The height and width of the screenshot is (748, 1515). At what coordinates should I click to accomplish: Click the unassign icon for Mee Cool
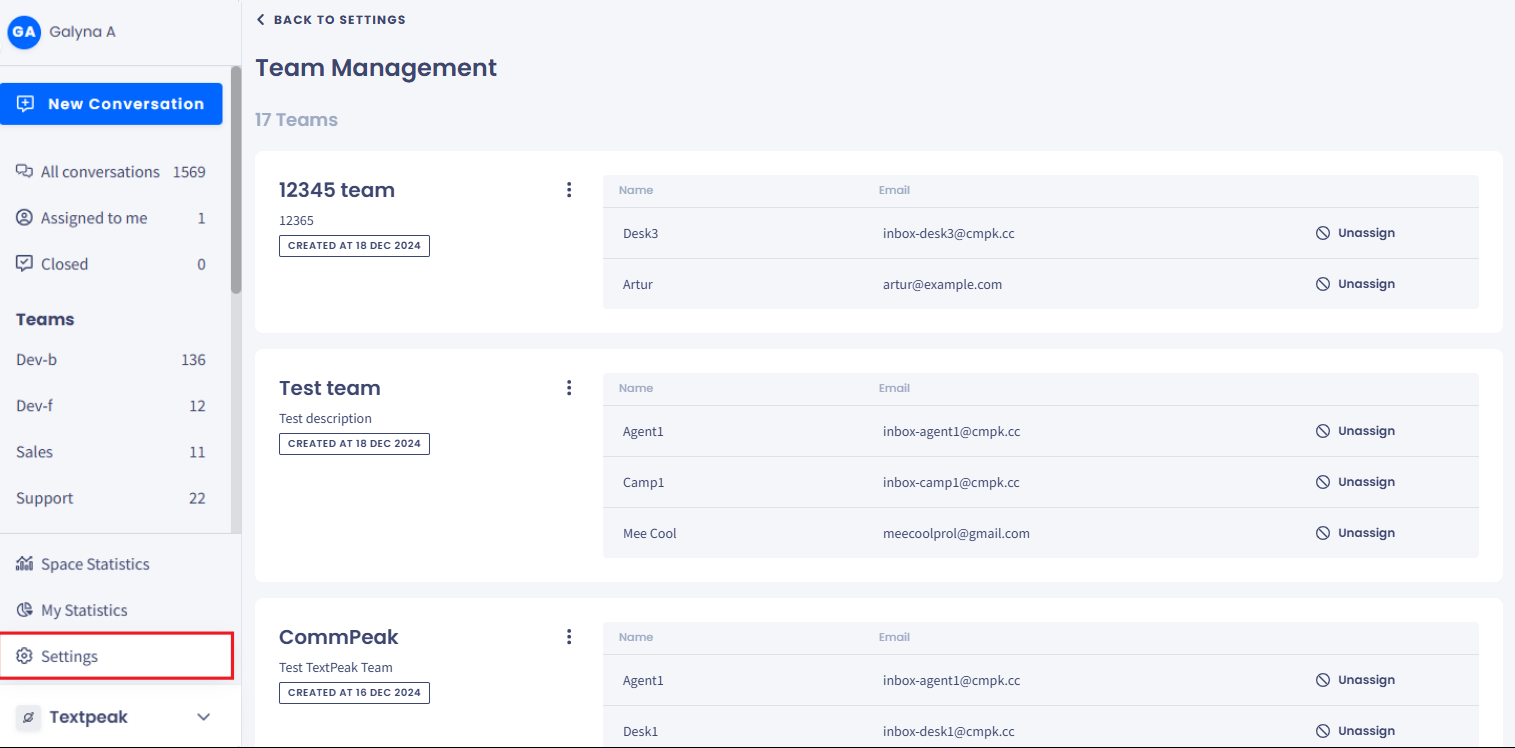coord(1323,533)
